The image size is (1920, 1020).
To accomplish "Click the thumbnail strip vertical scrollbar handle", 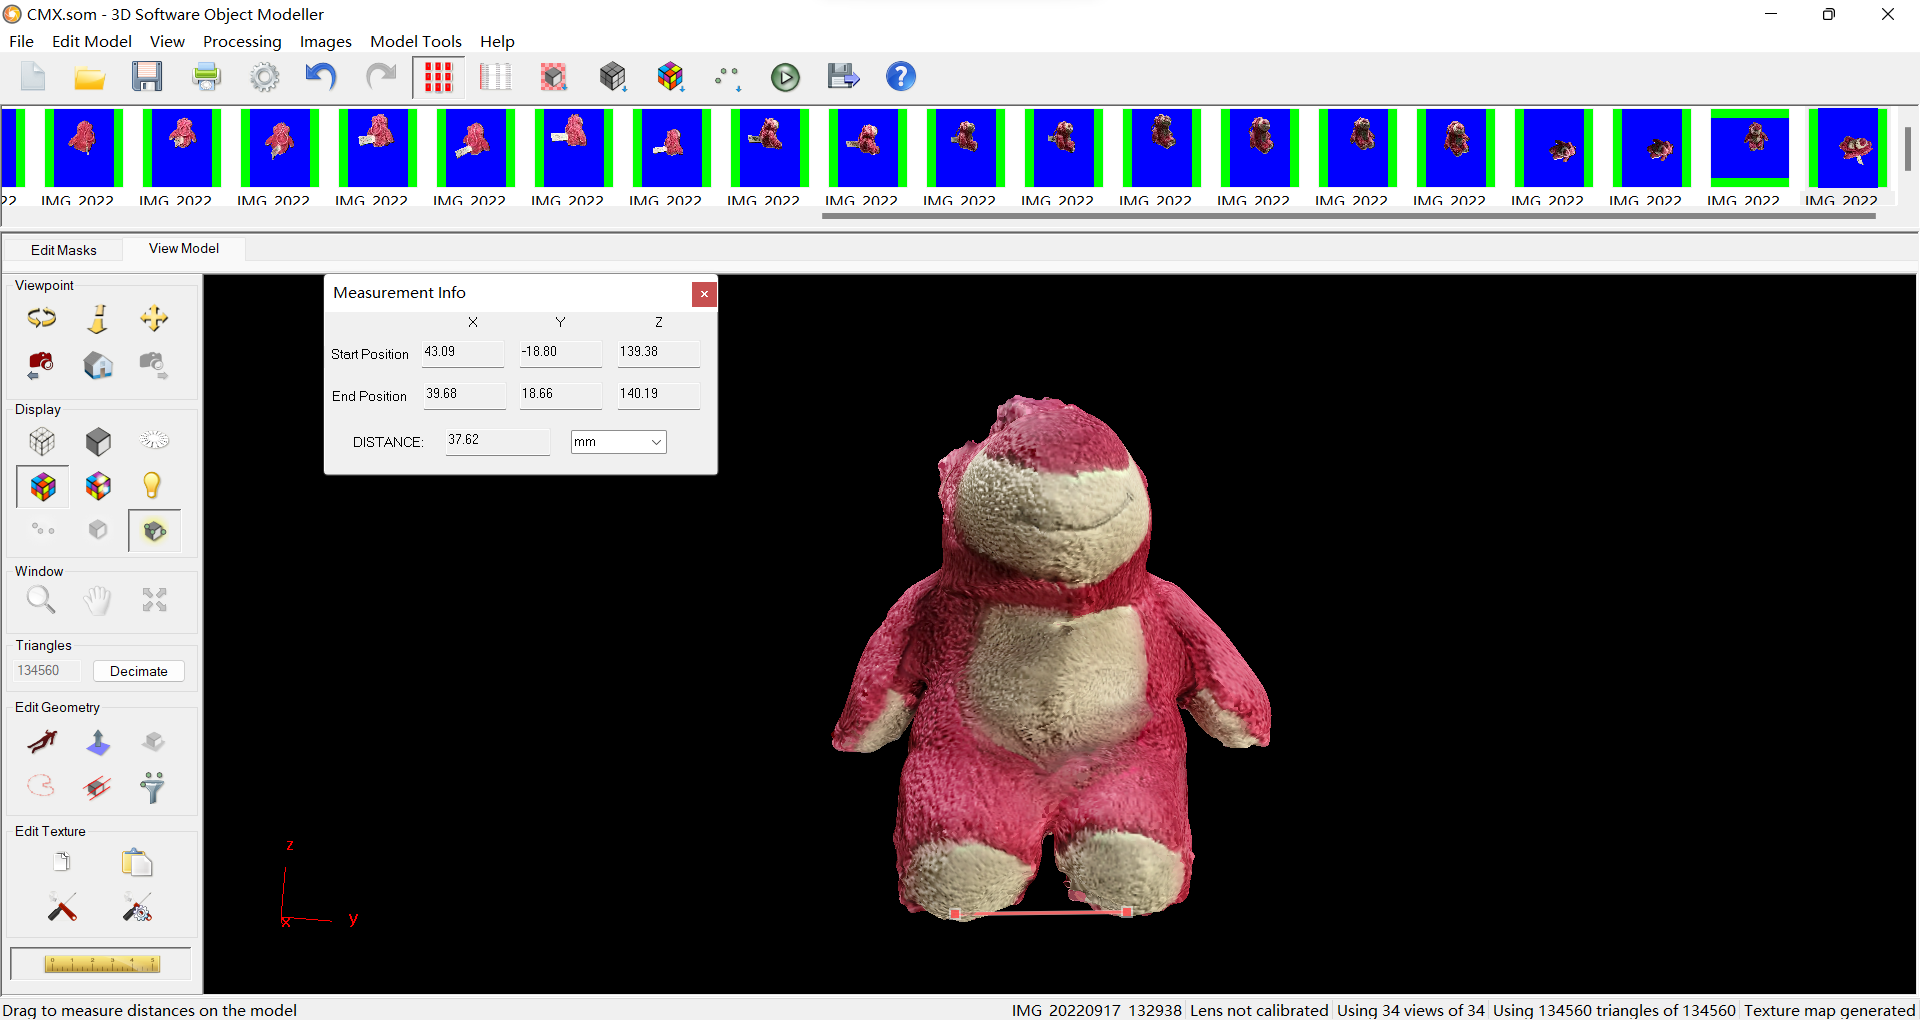I will (x=1907, y=148).
